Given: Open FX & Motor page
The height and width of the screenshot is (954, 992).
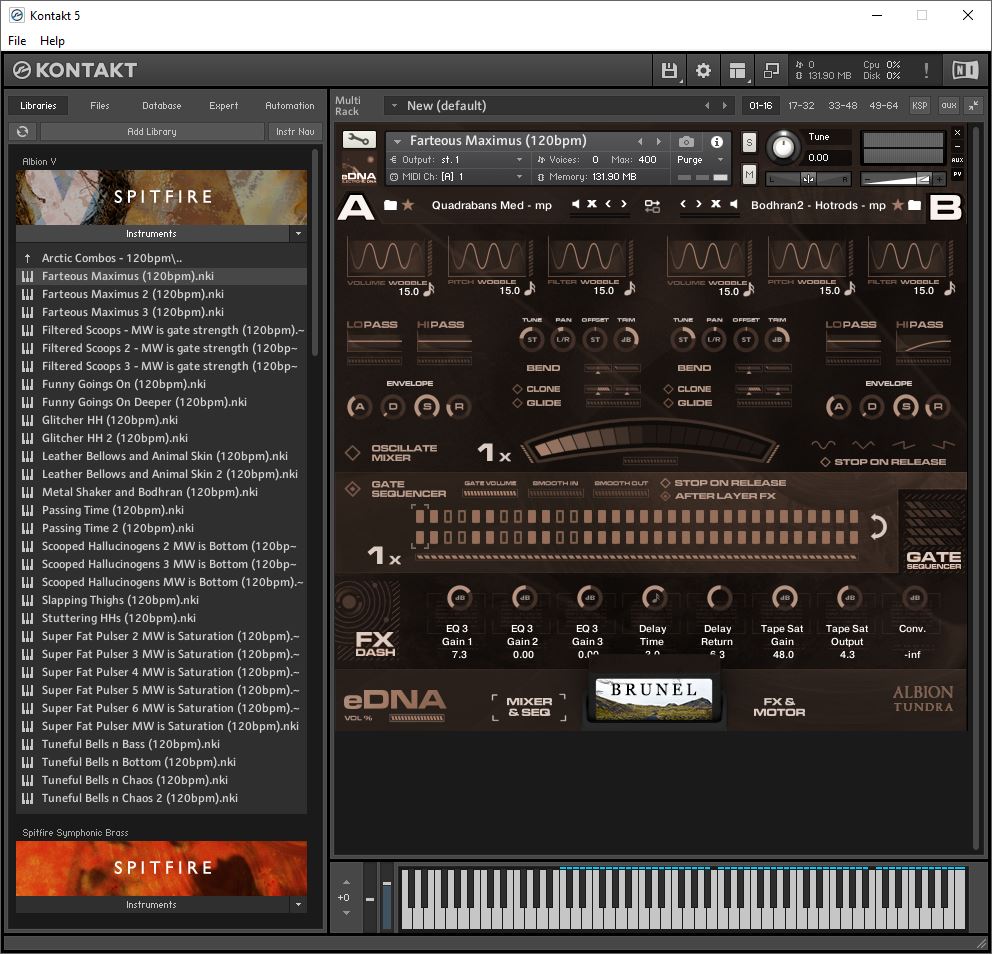Looking at the screenshot, I should 779,707.
